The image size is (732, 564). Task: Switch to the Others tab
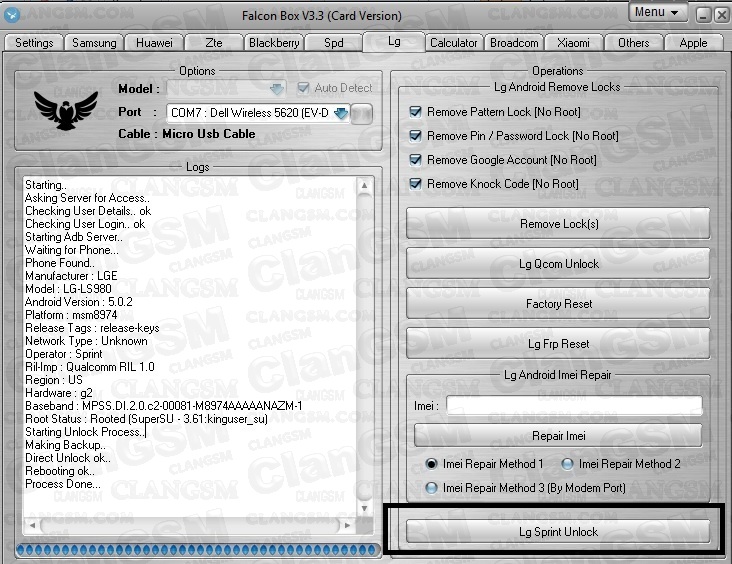click(633, 43)
